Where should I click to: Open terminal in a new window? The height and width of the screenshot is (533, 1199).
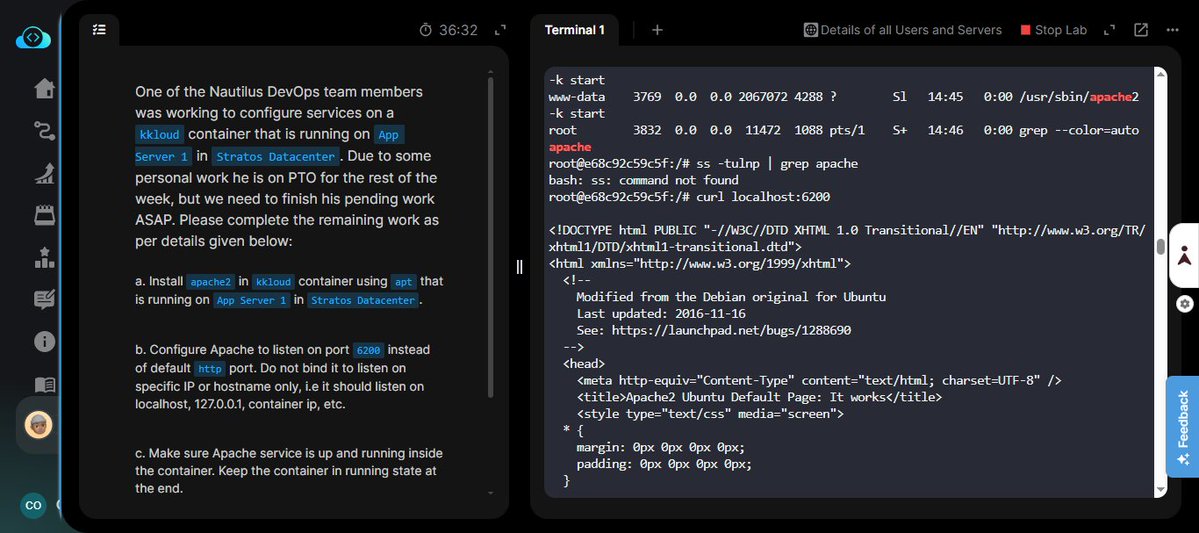pos(1141,30)
